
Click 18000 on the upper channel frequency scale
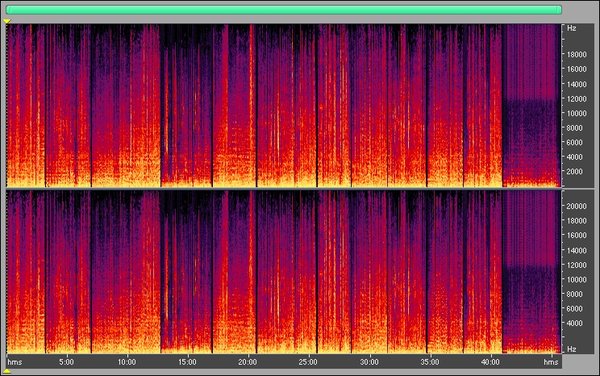point(577,54)
